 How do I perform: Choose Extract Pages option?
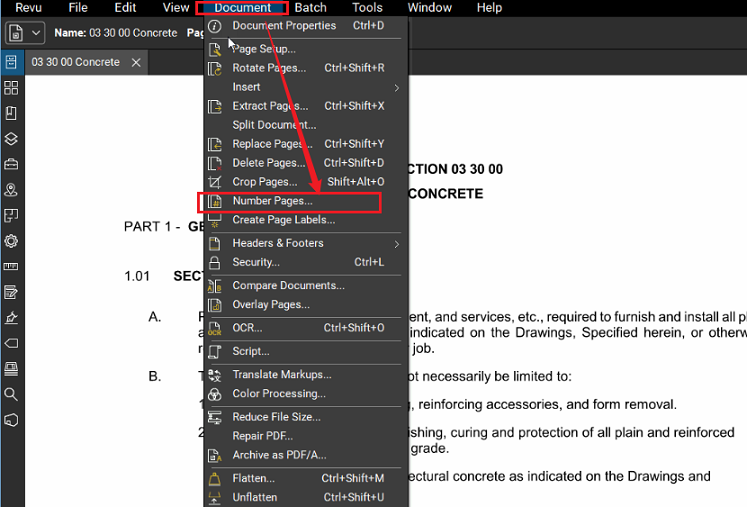[305, 106]
